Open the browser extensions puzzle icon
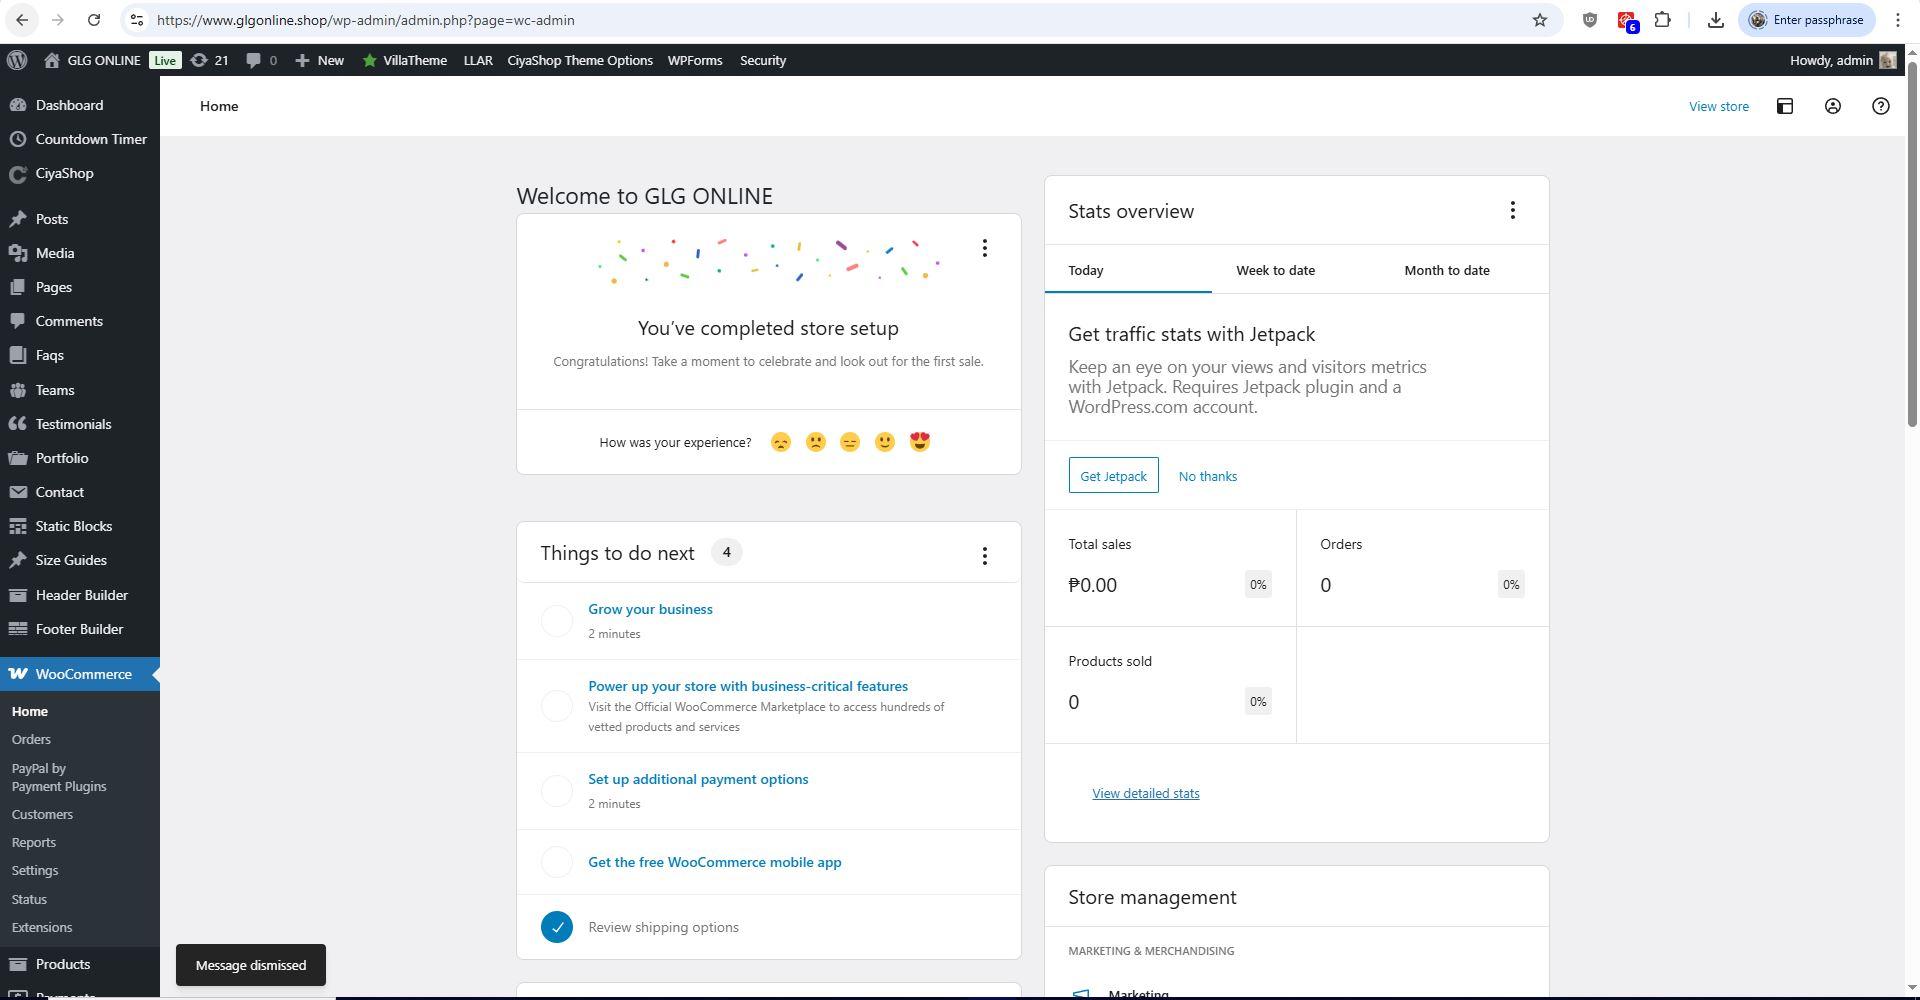This screenshot has width=1920, height=1000. click(1662, 20)
